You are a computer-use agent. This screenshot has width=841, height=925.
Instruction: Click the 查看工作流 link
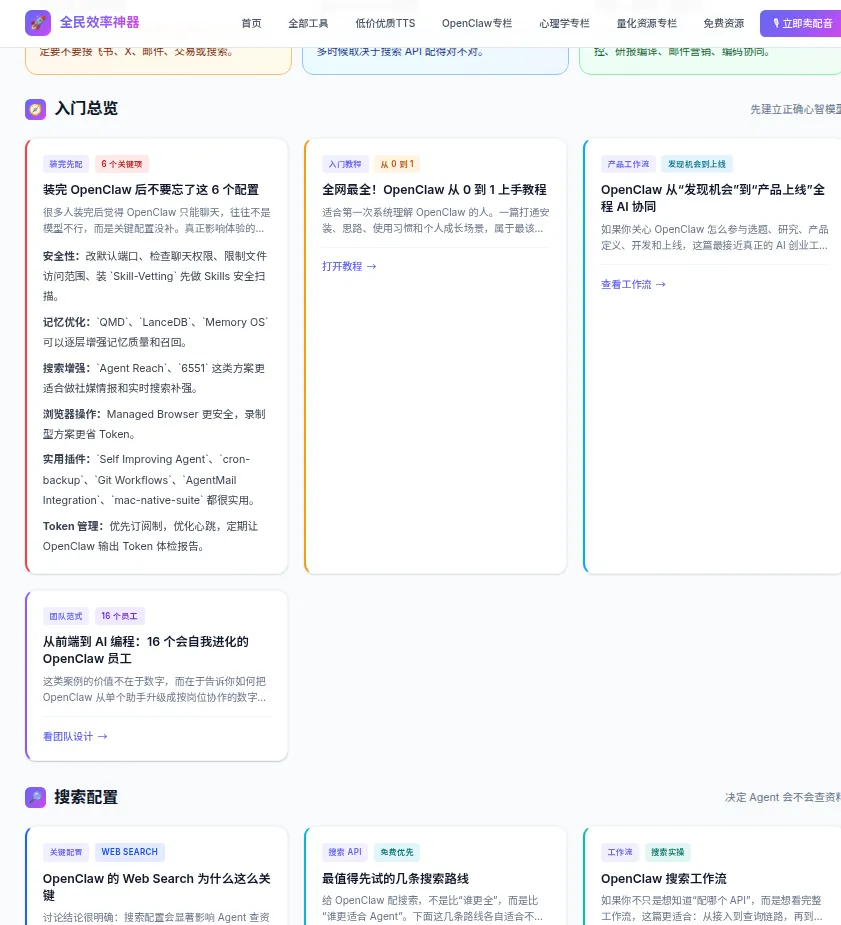633,284
